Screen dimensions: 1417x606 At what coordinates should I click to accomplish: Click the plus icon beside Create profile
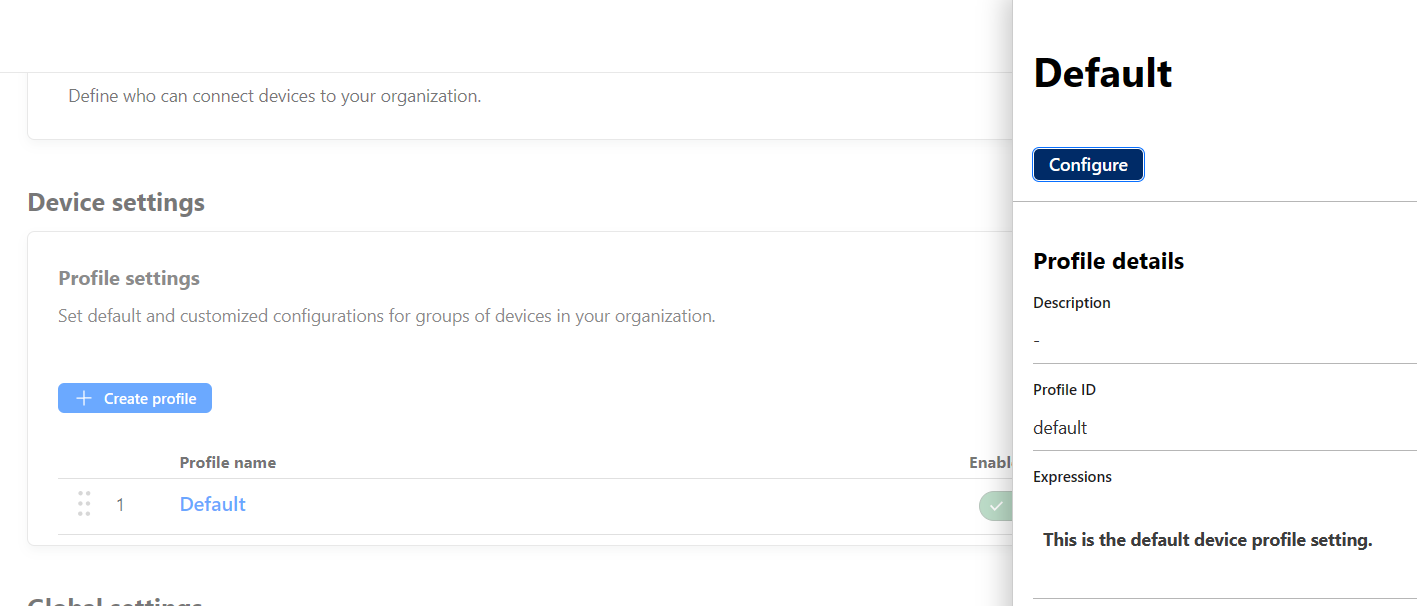coord(84,399)
